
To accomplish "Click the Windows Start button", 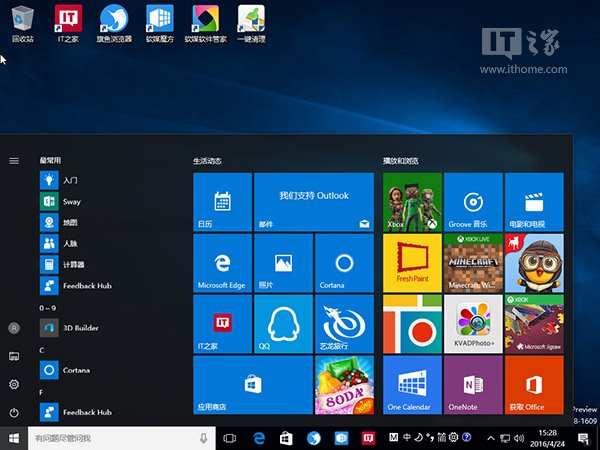I will [x=14, y=438].
